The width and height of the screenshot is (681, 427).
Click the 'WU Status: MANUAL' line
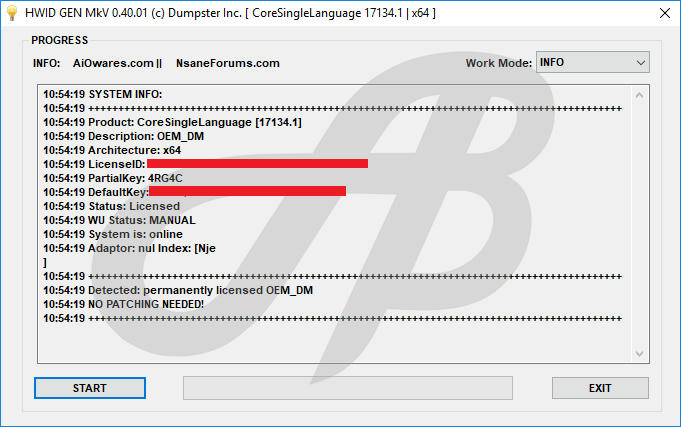[x=119, y=220]
